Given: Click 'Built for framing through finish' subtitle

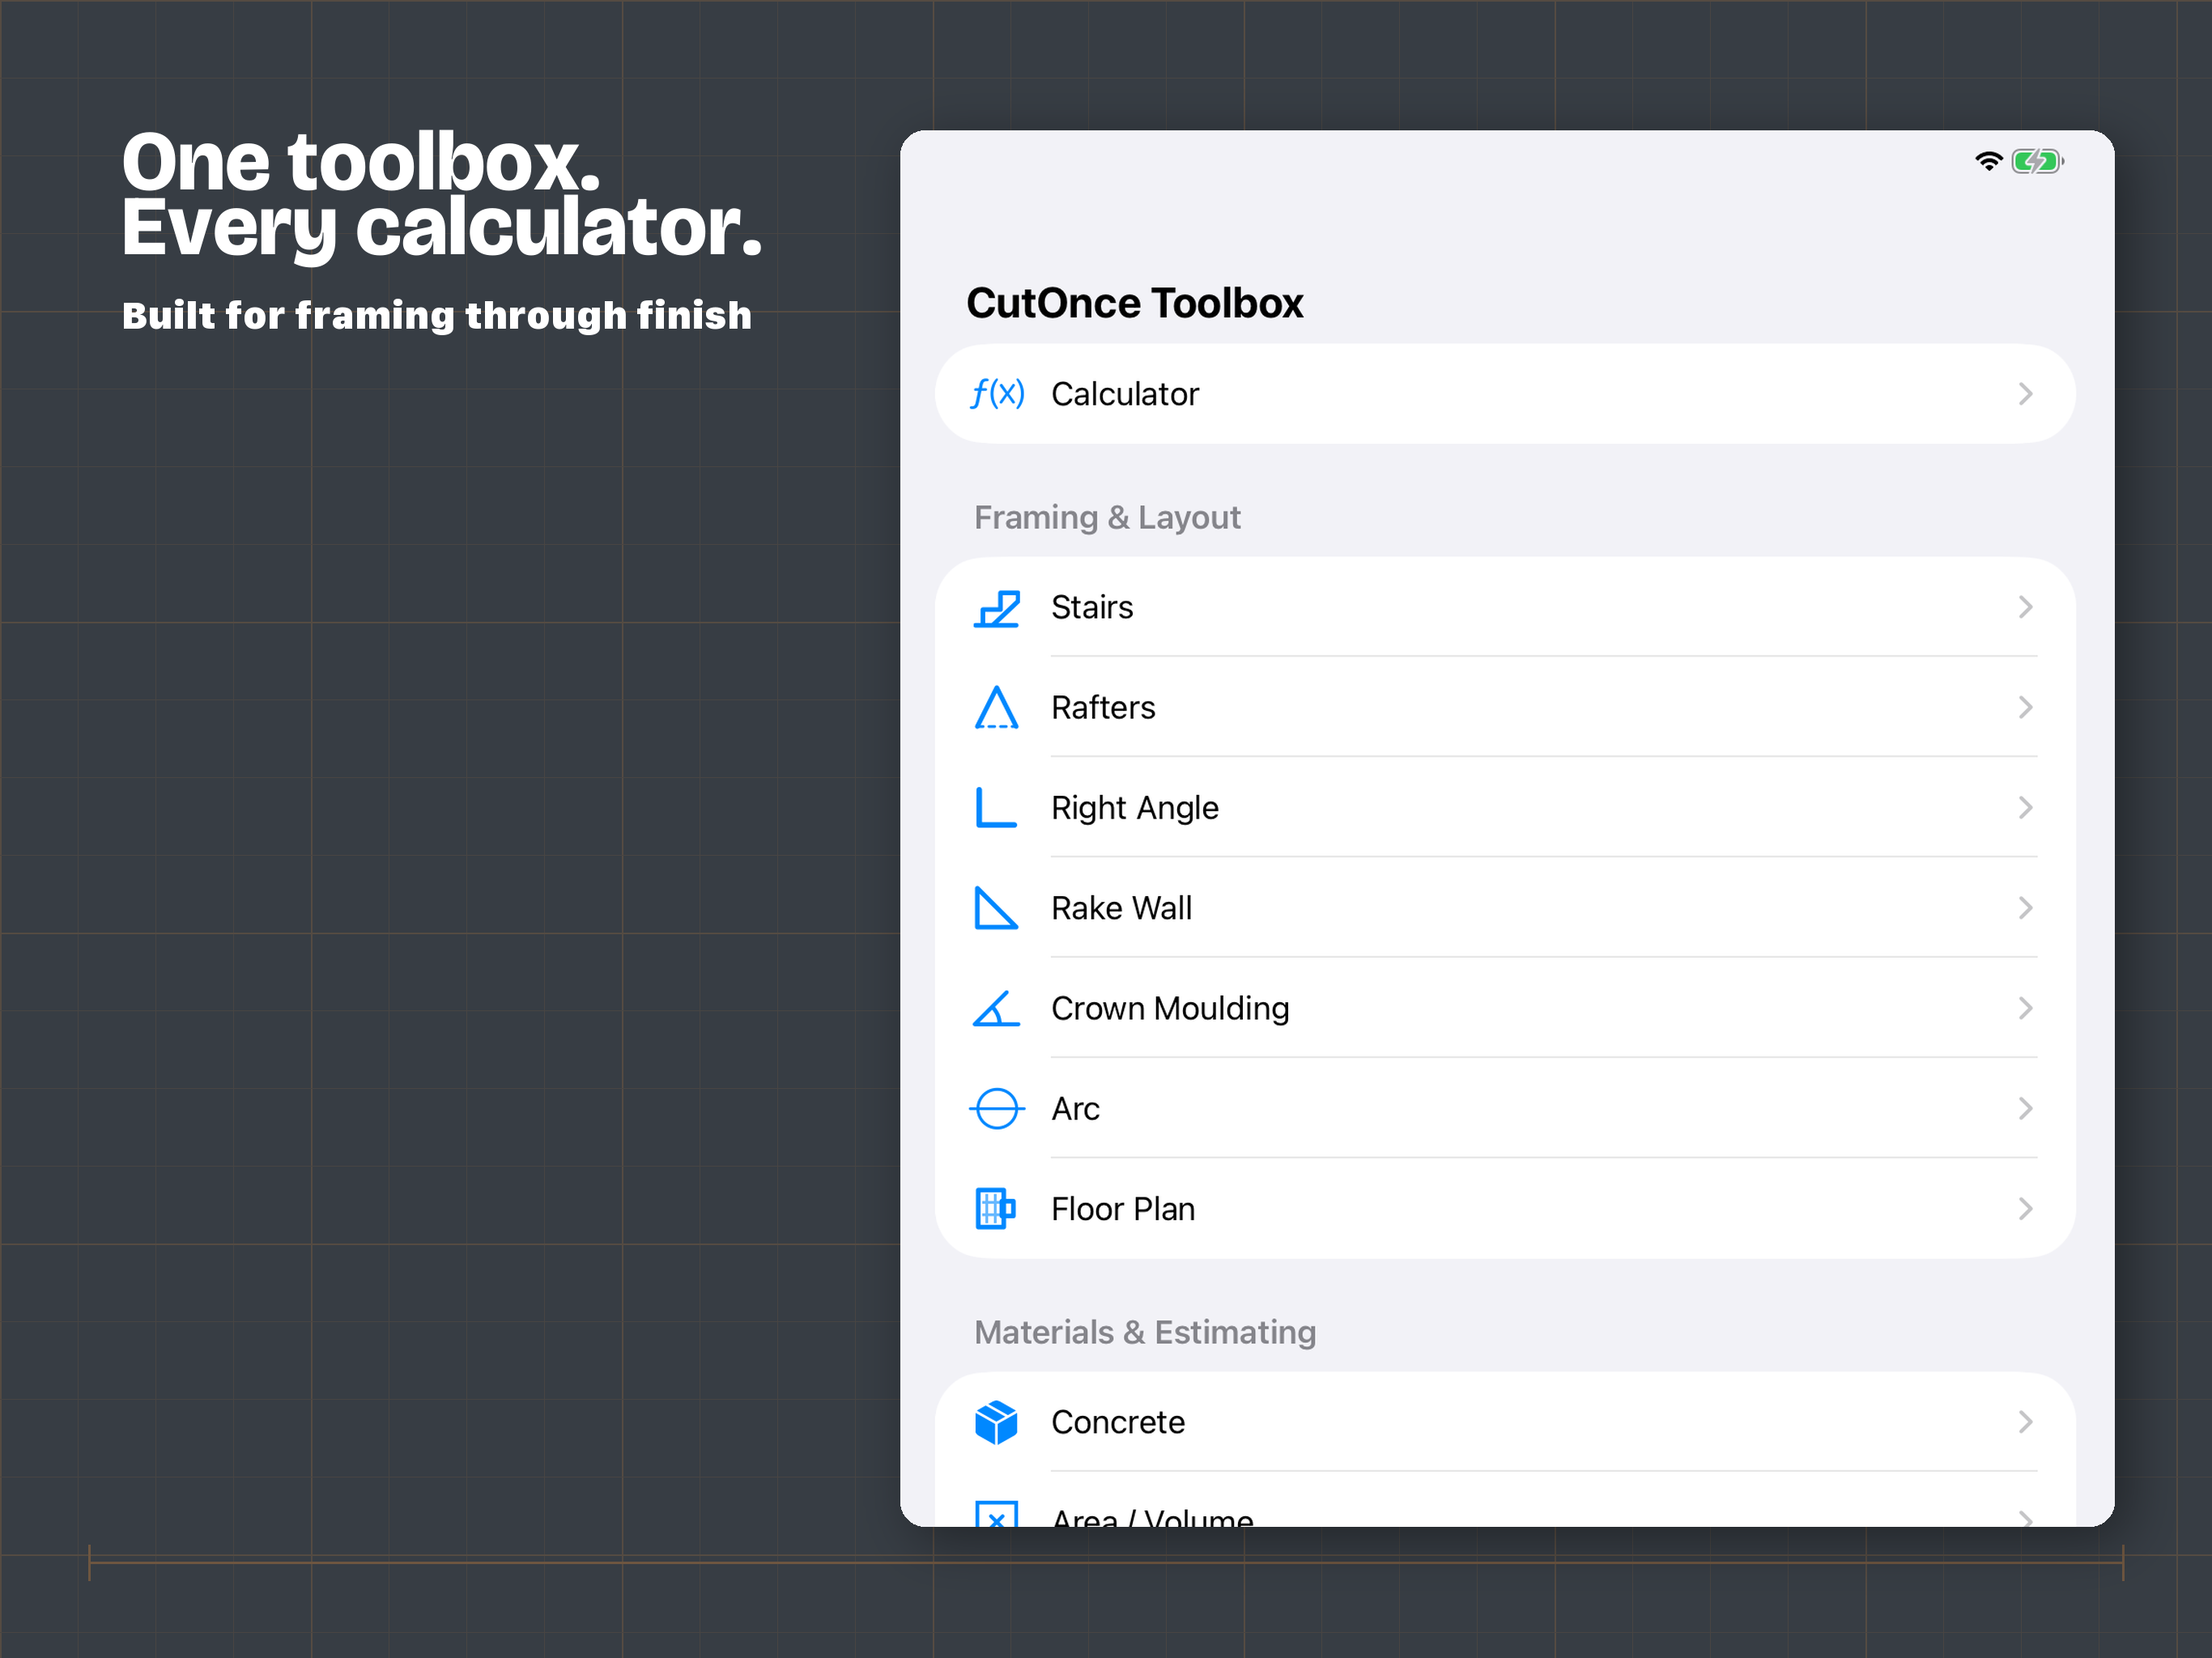Looking at the screenshot, I should click(x=437, y=316).
